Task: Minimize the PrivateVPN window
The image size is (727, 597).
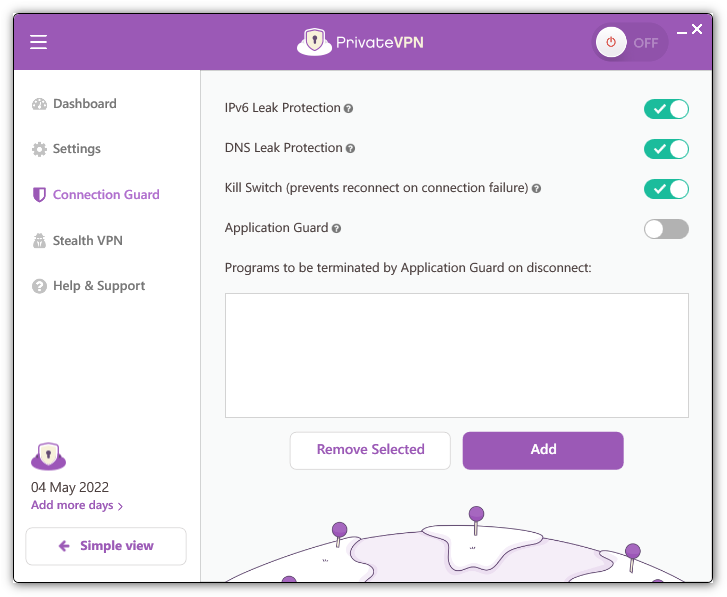Action: coord(682,32)
